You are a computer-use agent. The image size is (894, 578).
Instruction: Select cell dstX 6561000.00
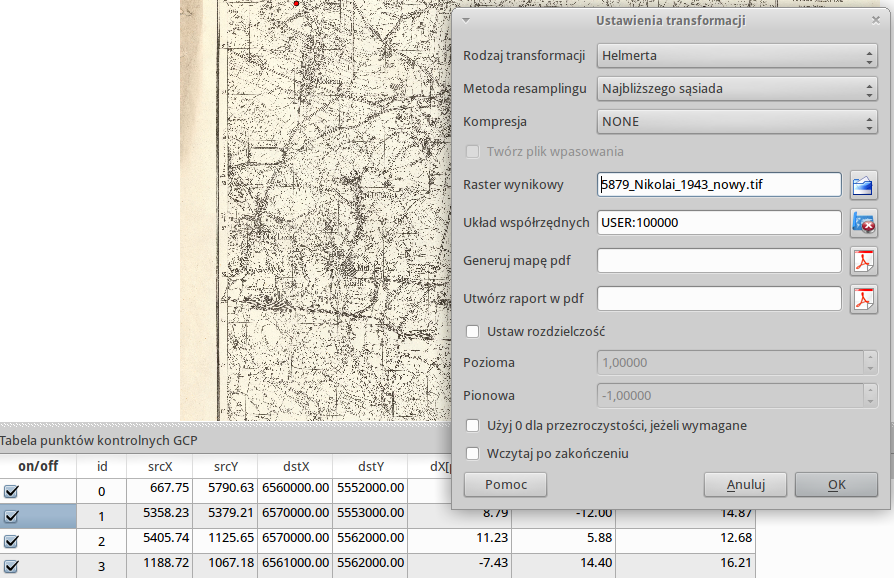click(295, 566)
